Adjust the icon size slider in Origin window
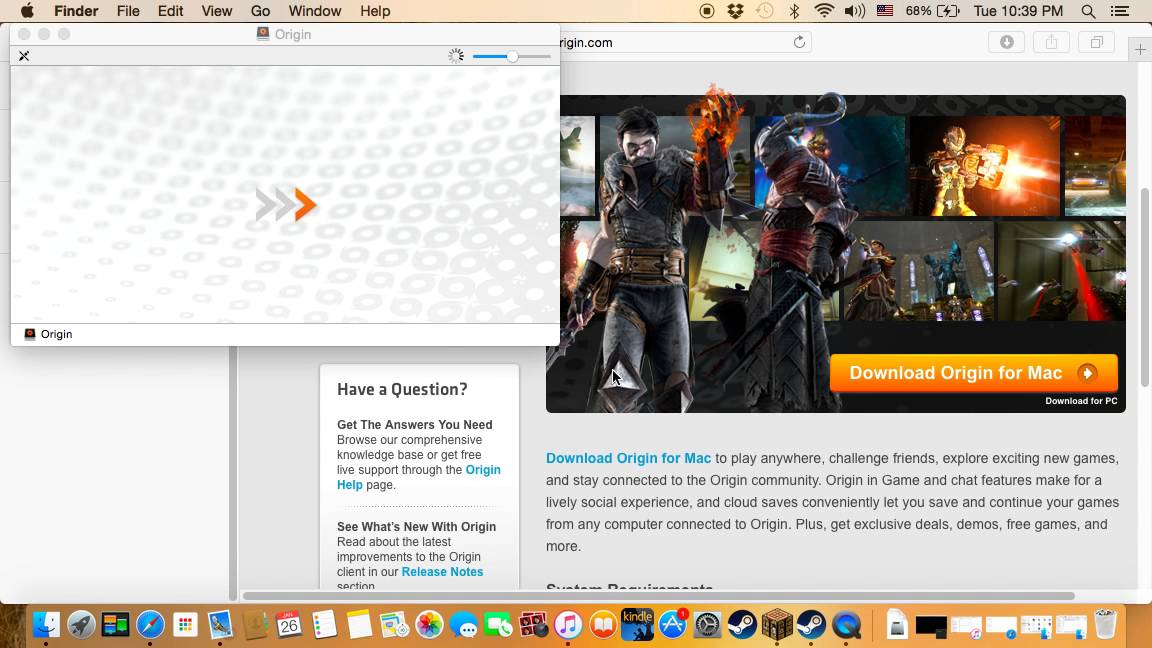Viewport: 1152px width, 648px height. click(511, 57)
